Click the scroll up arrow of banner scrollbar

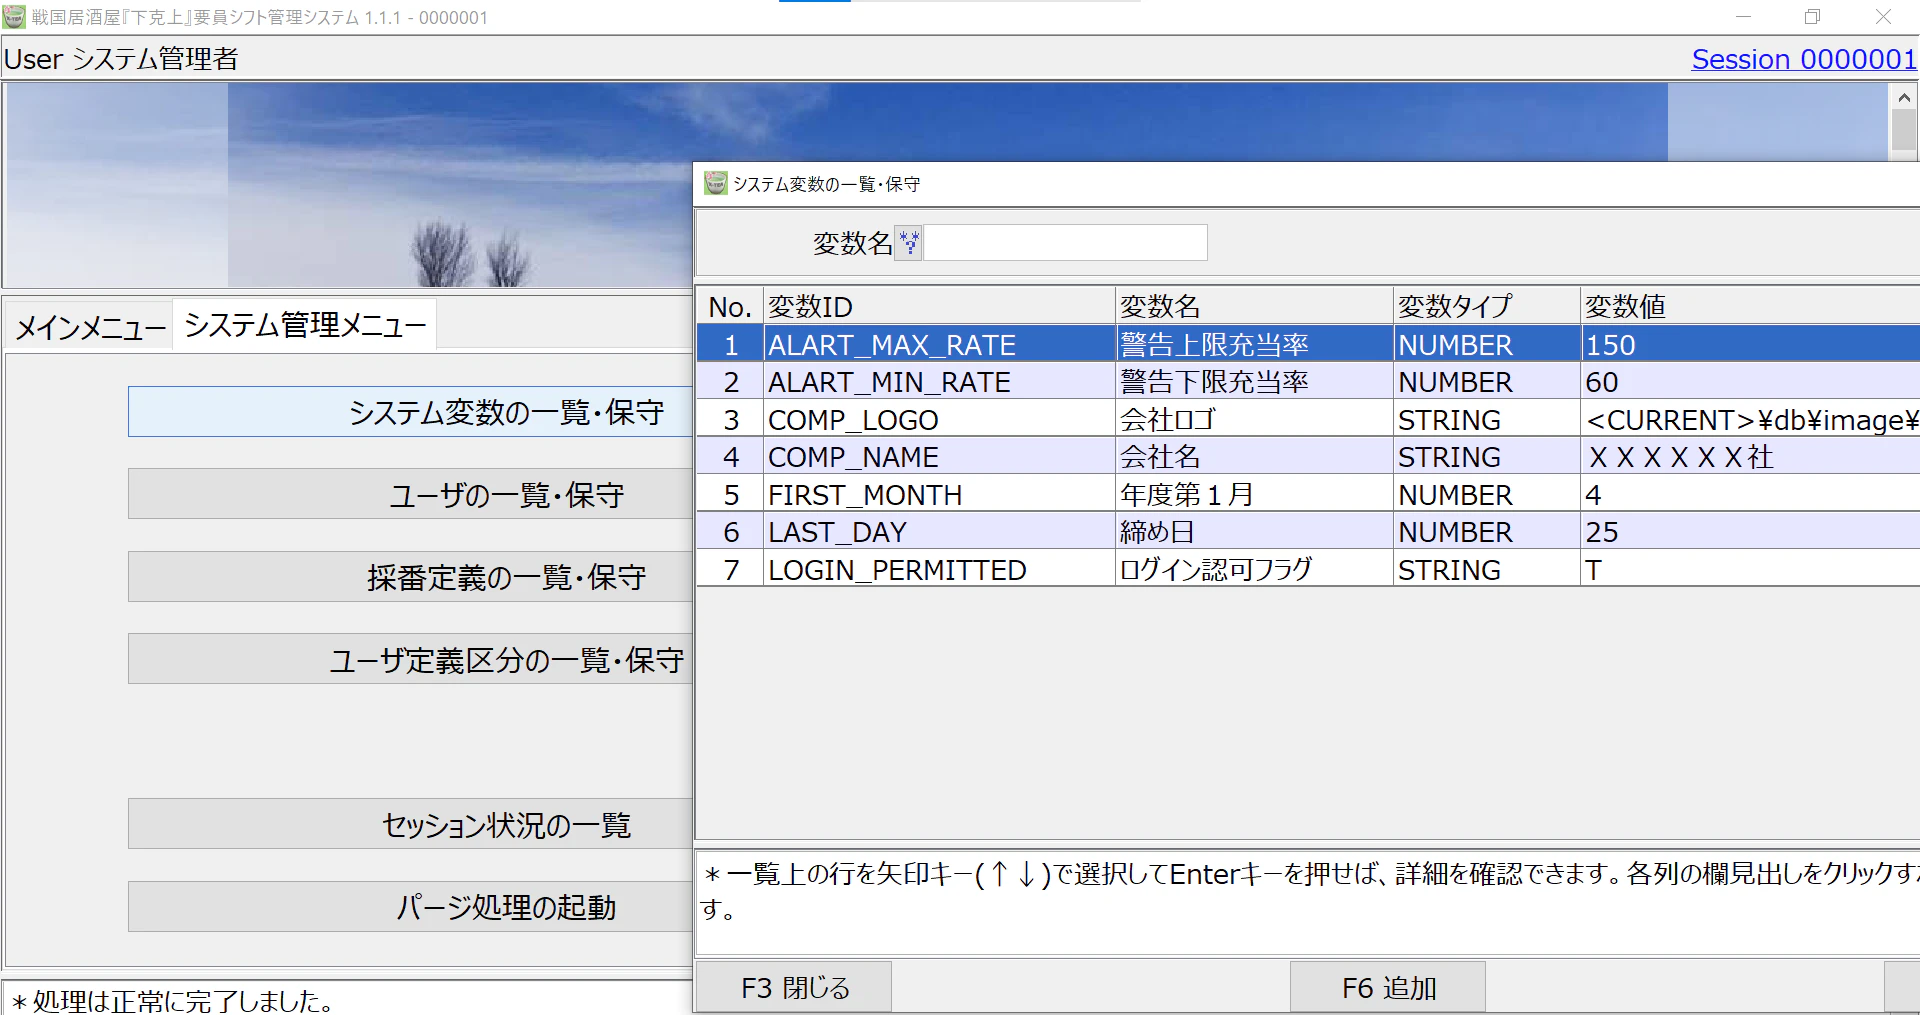click(1903, 97)
